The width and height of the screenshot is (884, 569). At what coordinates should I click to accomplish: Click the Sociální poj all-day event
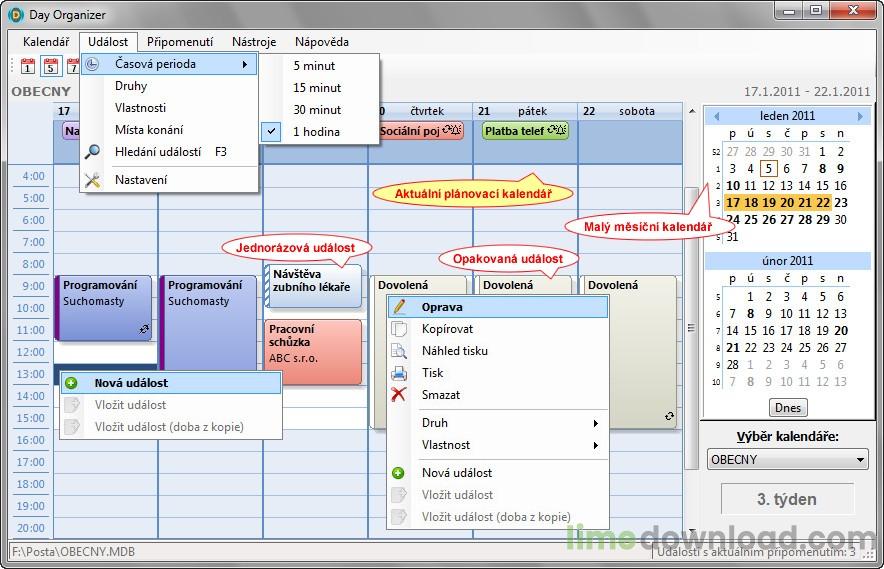point(421,131)
